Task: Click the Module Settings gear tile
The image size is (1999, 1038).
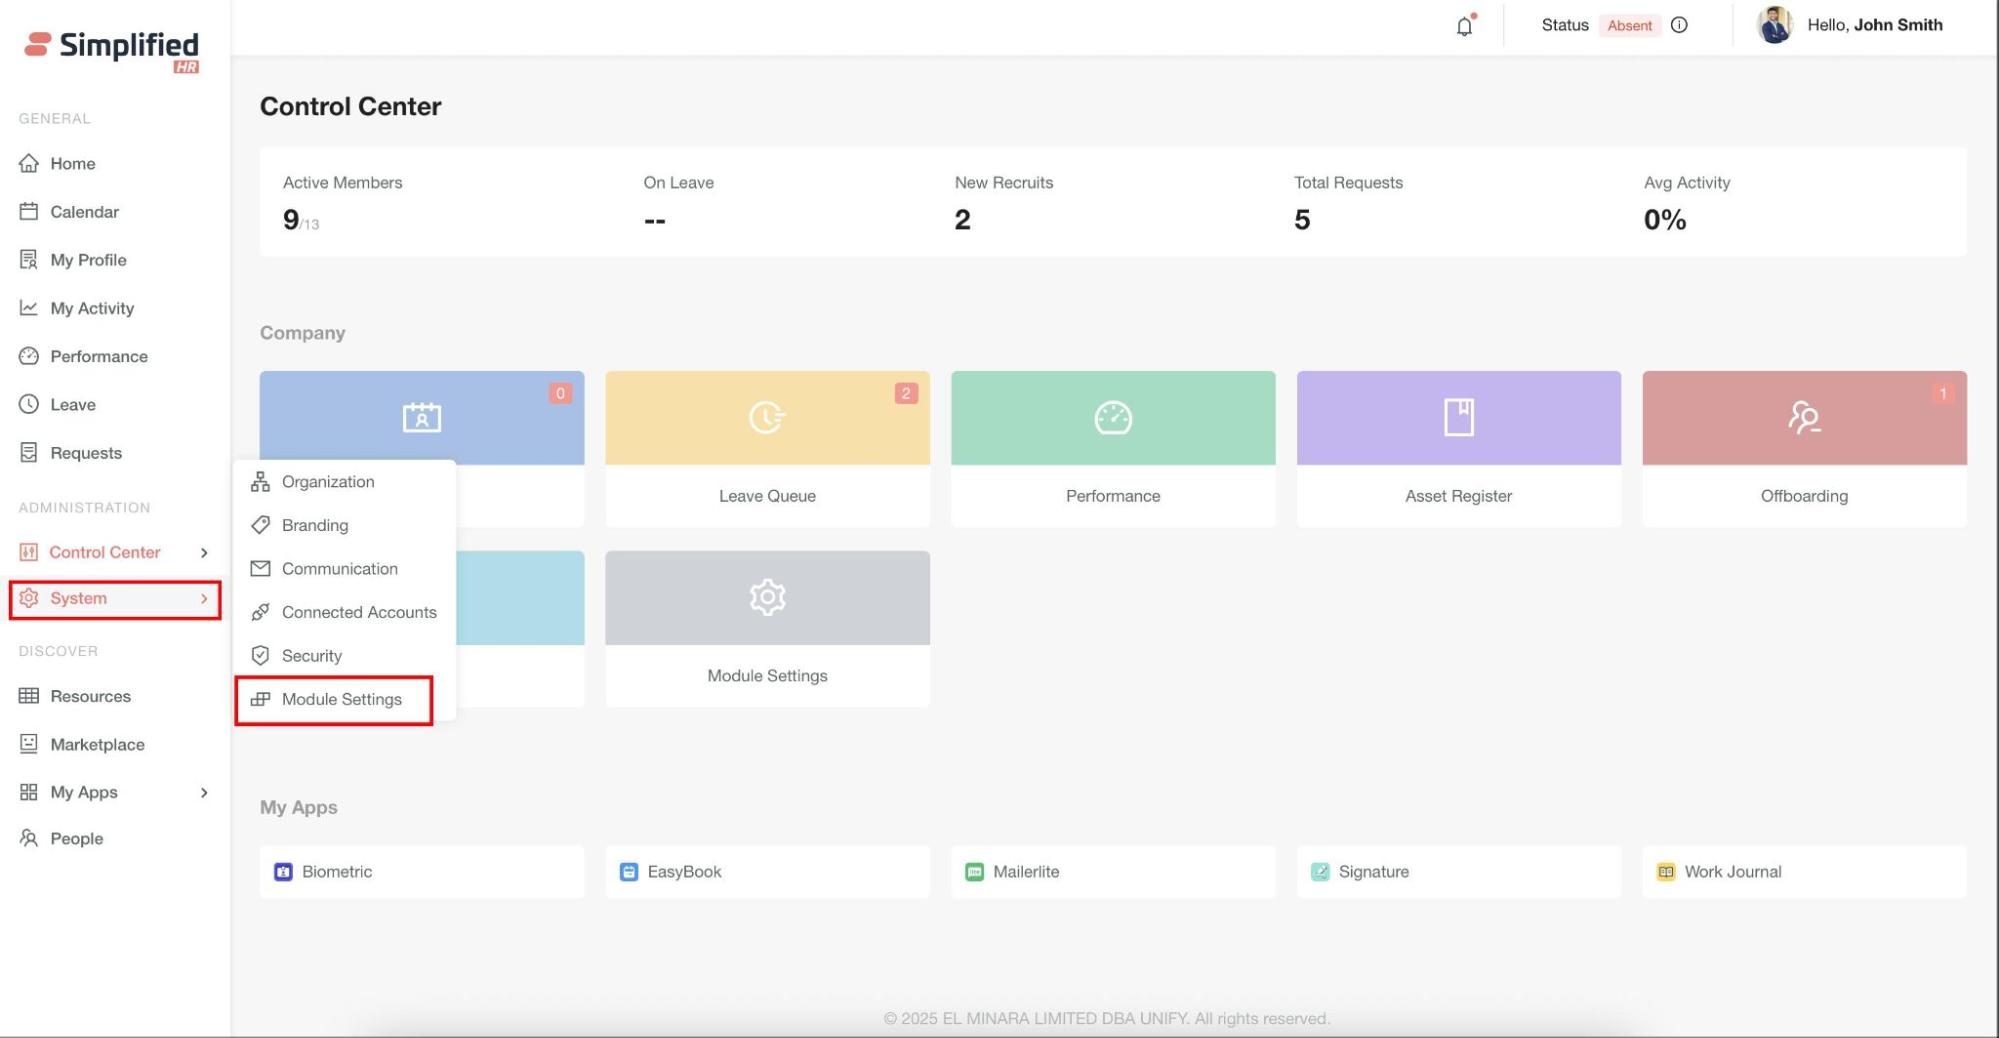Action: (767, 598)
